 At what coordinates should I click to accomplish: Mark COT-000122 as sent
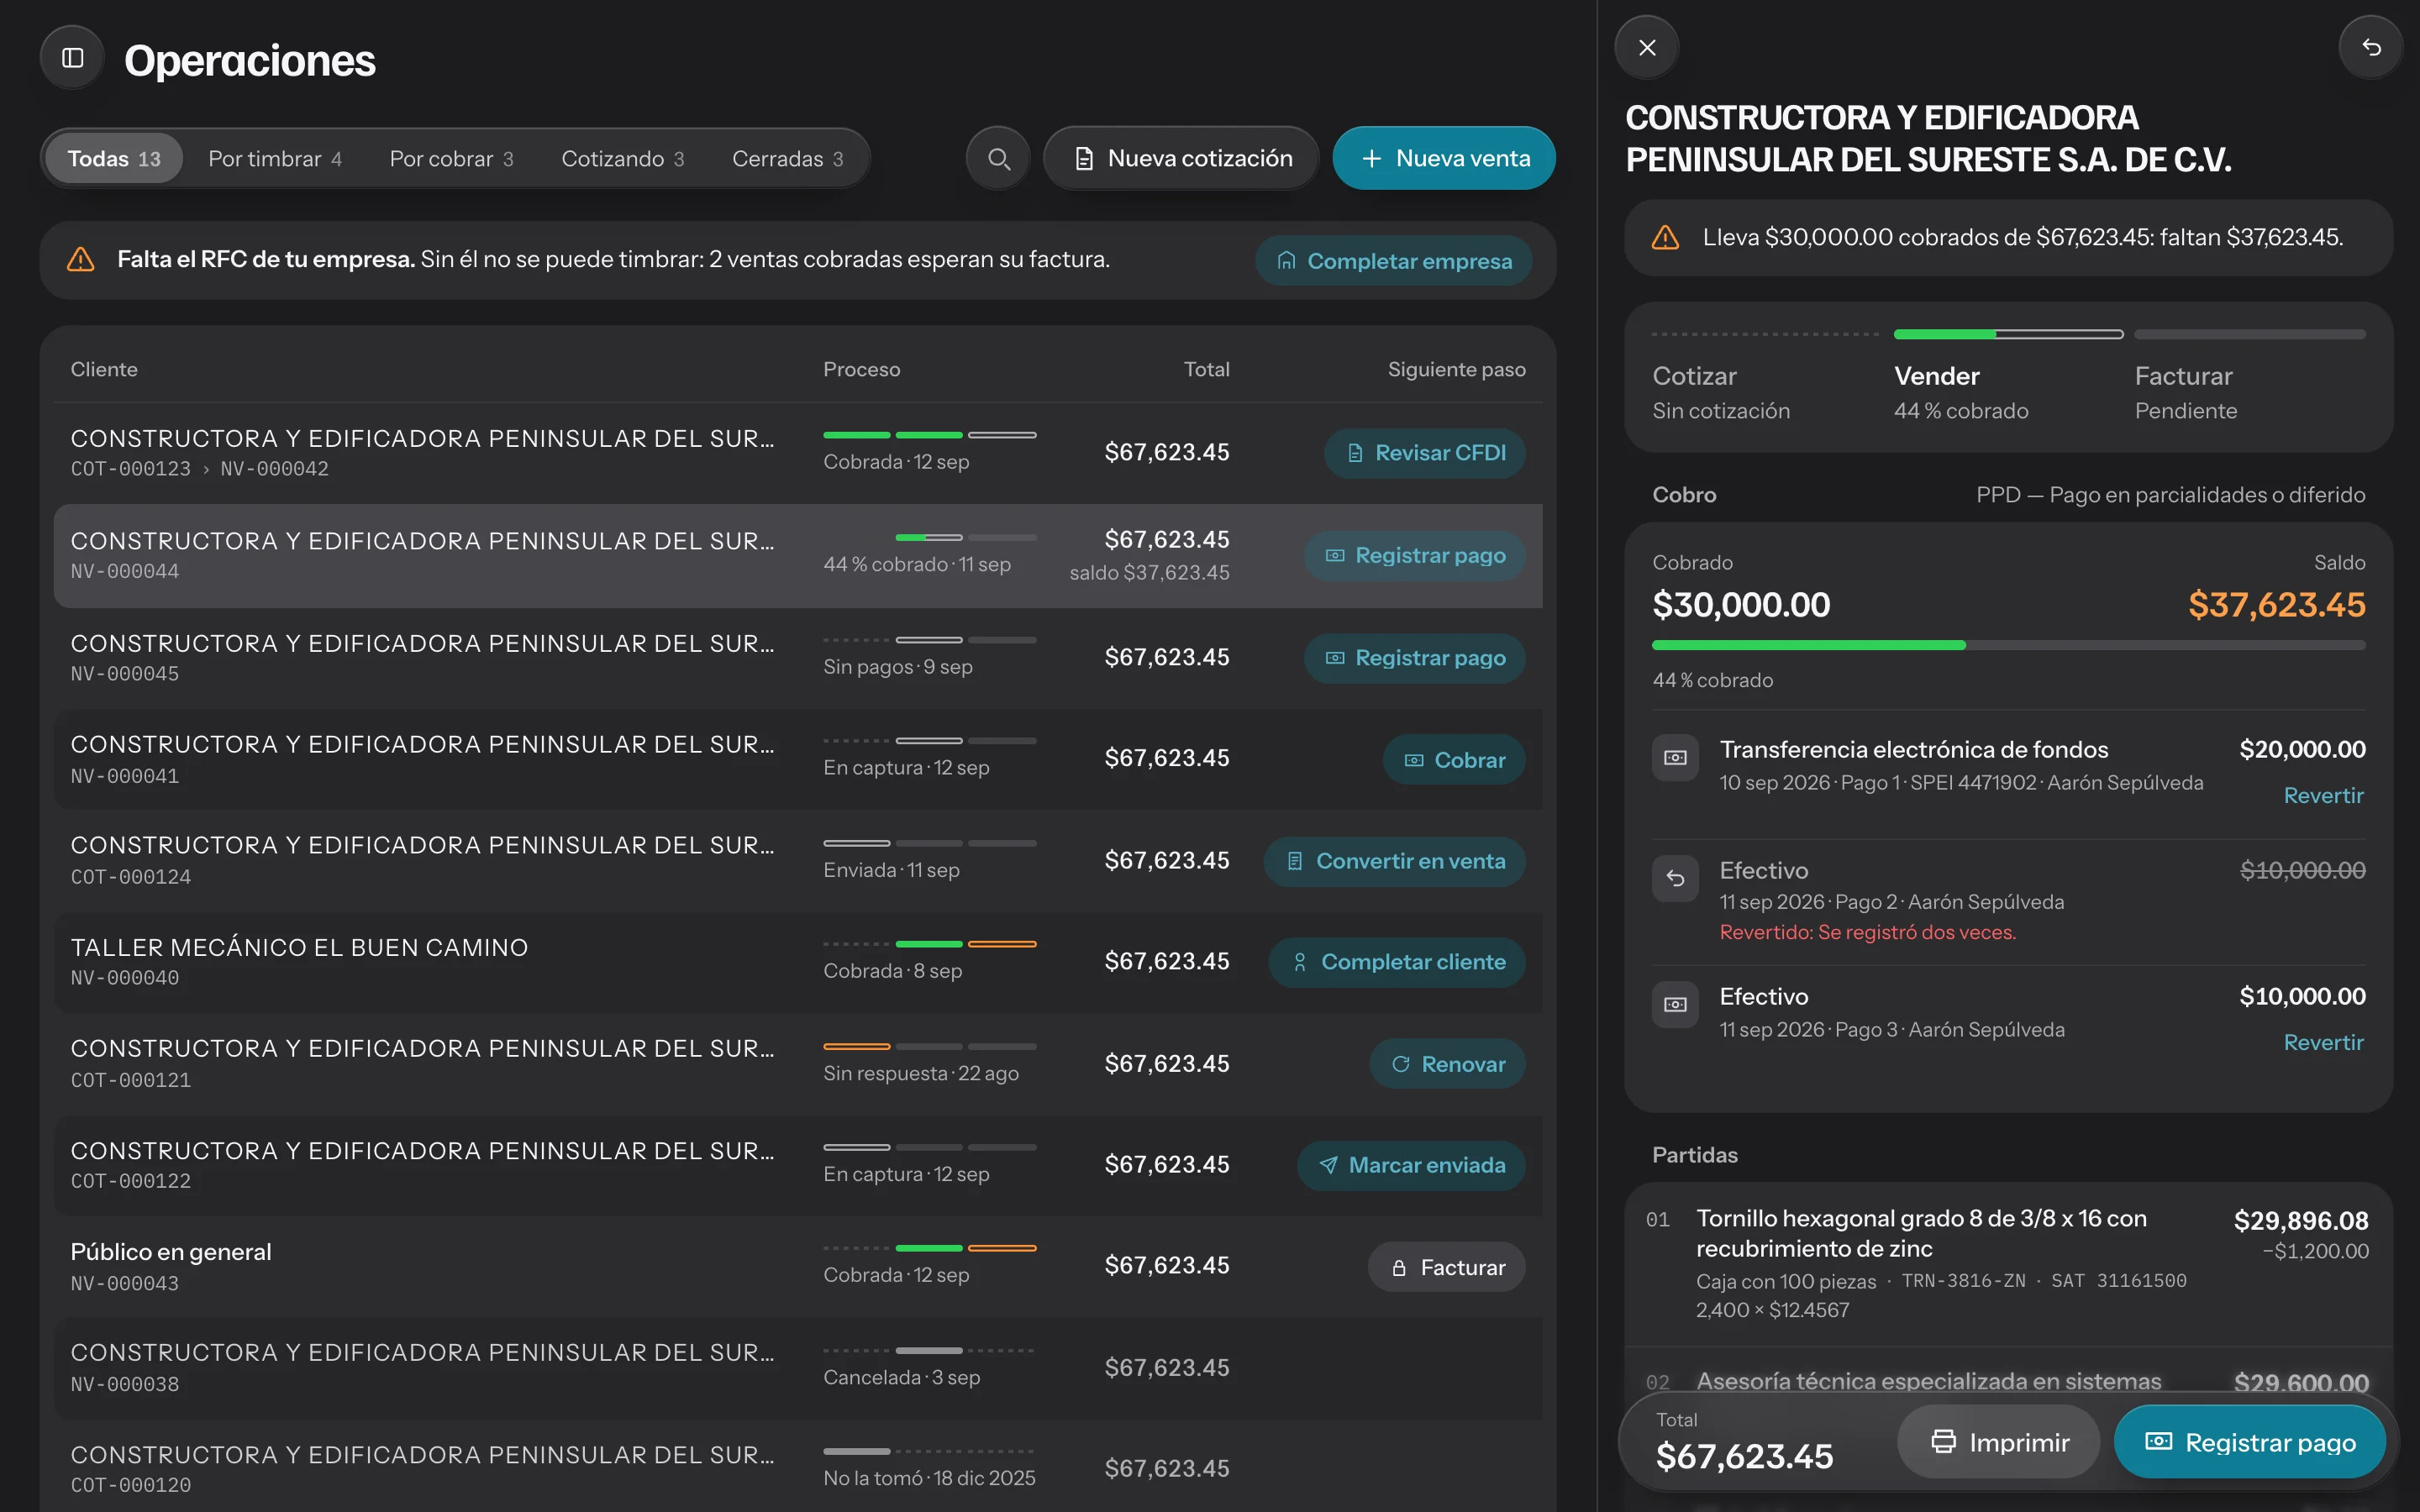point(1411,1165)
